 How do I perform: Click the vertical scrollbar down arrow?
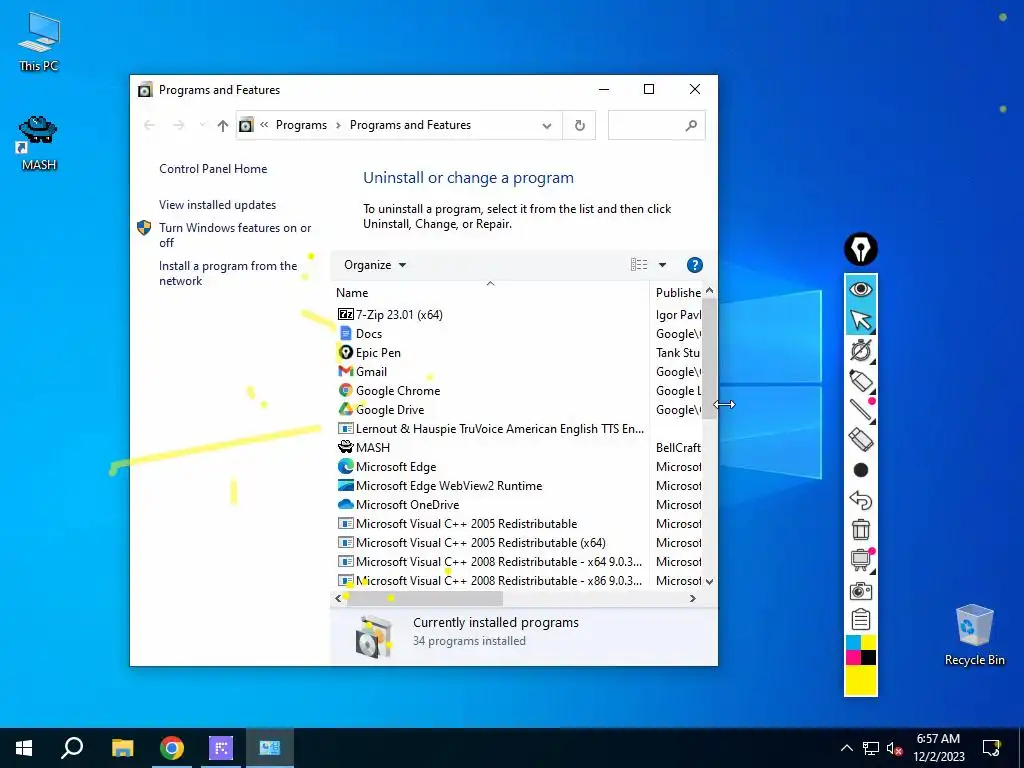click(709, 581)
